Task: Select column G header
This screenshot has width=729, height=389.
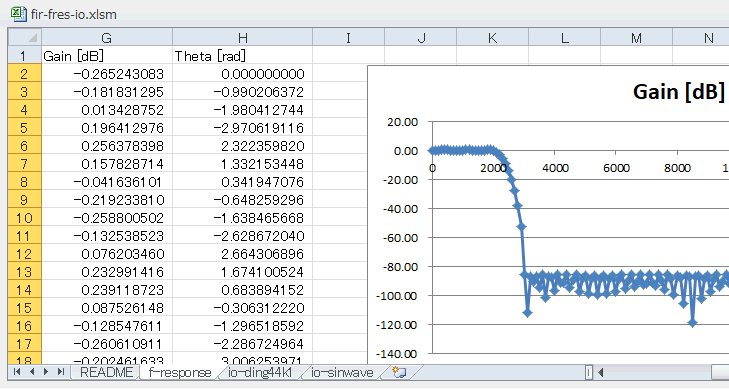Action: click(x=107, y=37)
